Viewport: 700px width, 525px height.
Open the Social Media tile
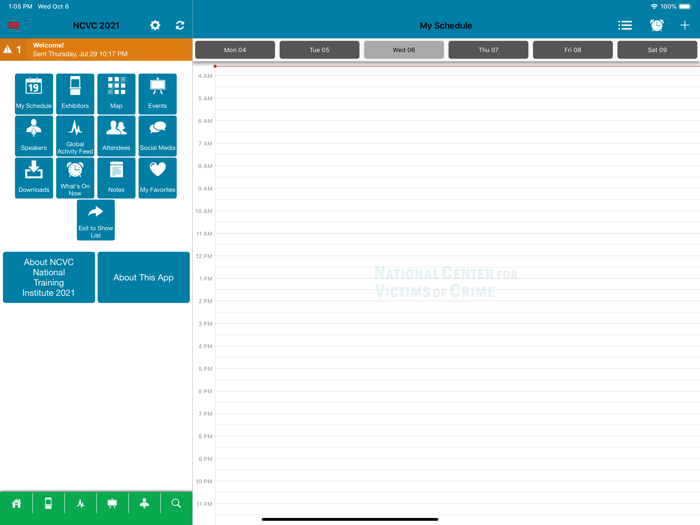[x=158, y=136]
